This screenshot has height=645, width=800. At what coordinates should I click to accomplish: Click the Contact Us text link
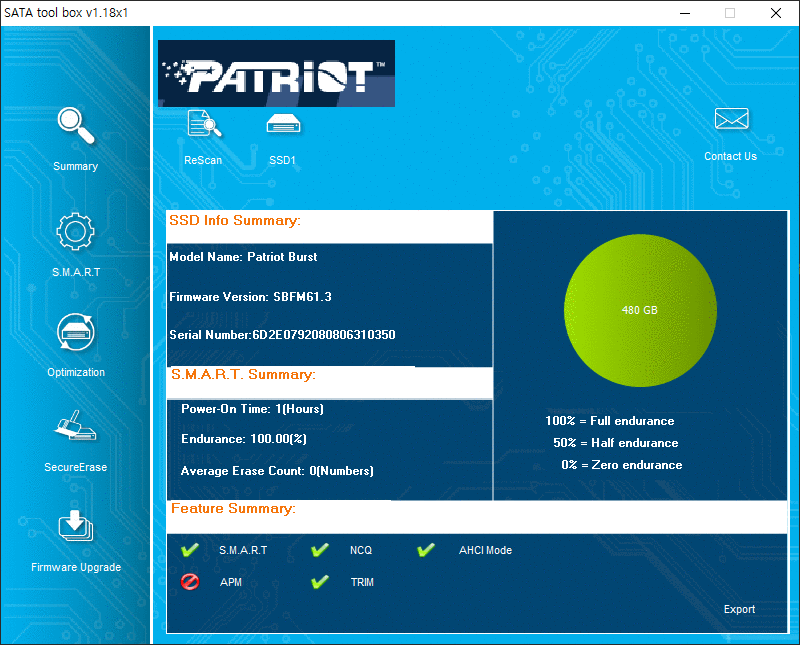pyautogui.click(x=730, y=156)
